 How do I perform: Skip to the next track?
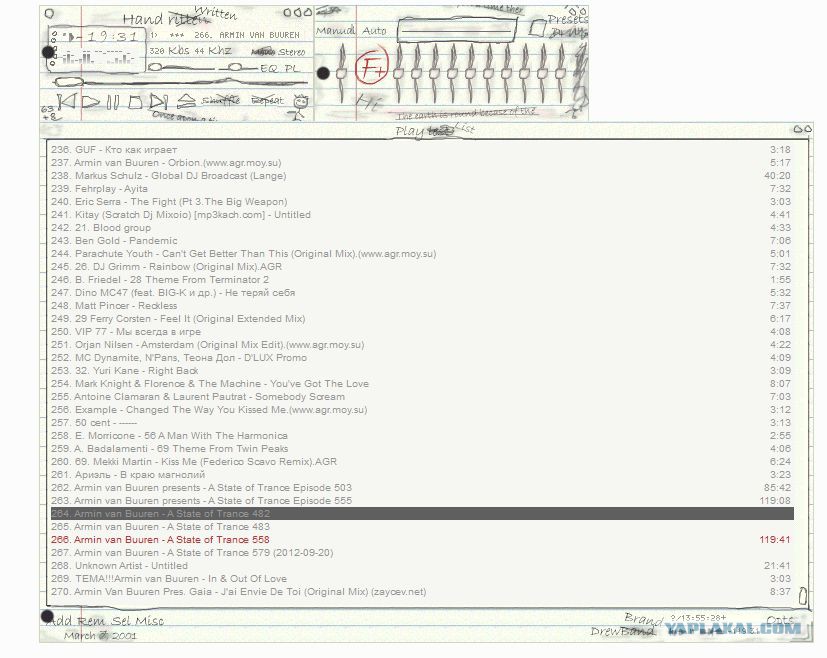tap(158, 102)
